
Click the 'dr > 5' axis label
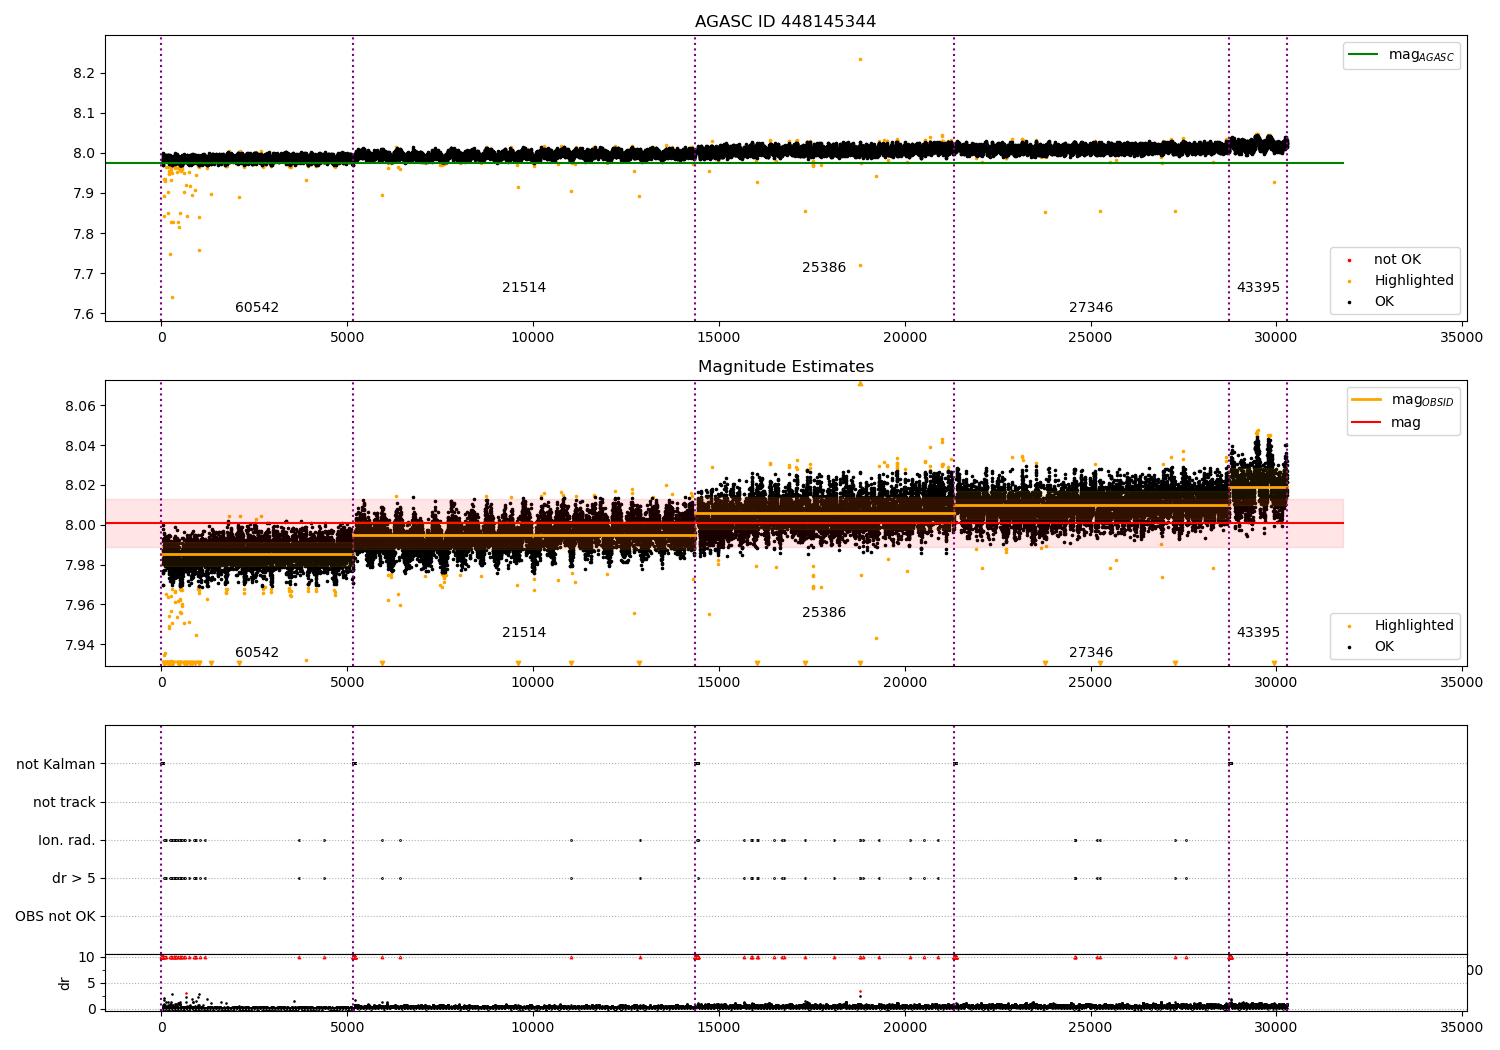74,879
